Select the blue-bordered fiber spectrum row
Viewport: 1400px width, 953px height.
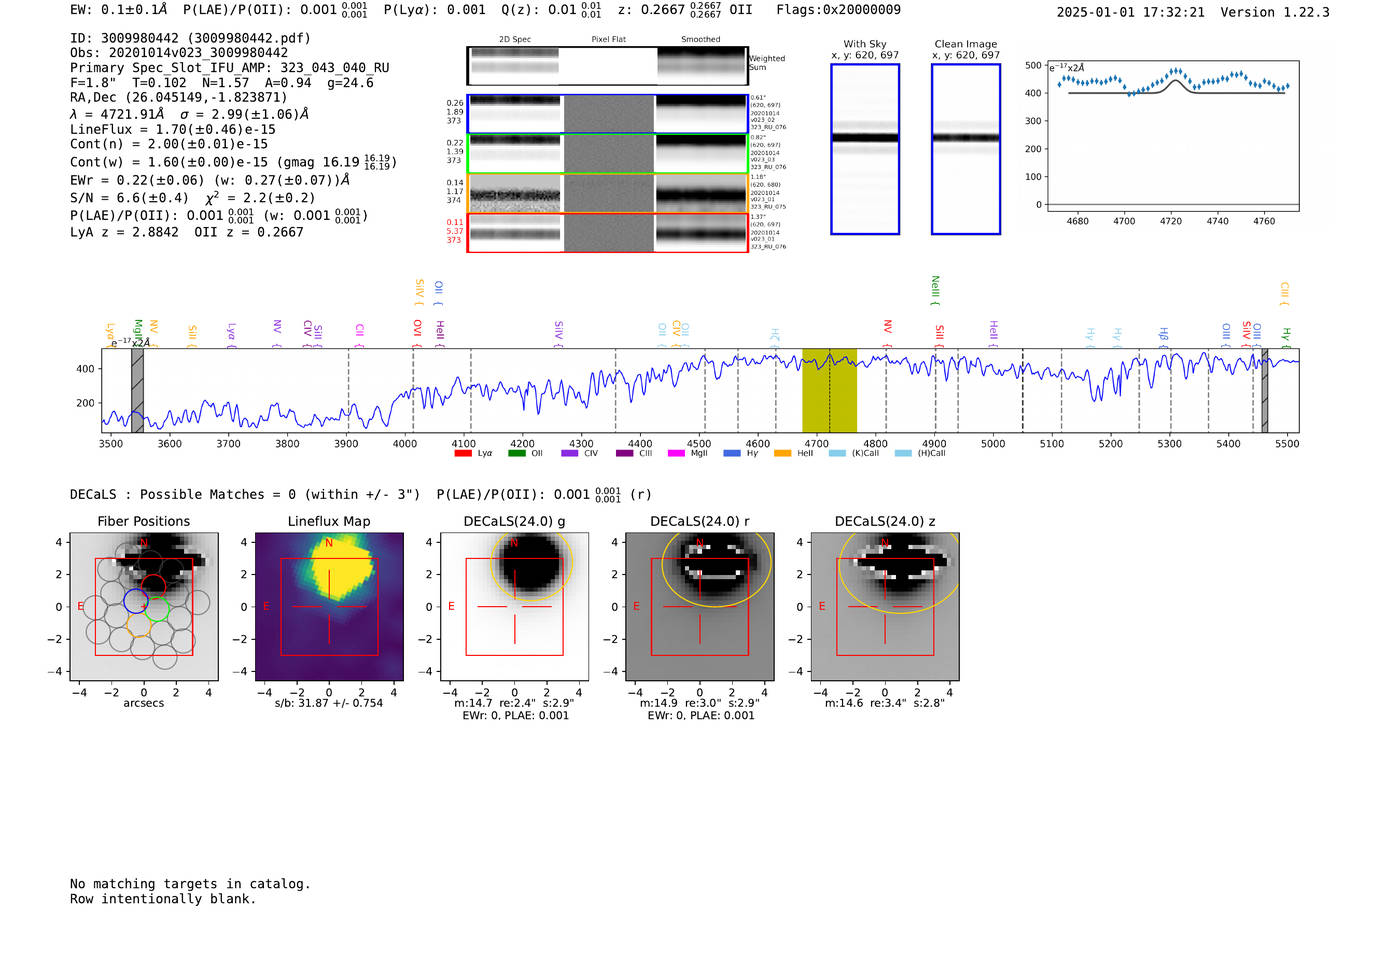pos(607,114)
